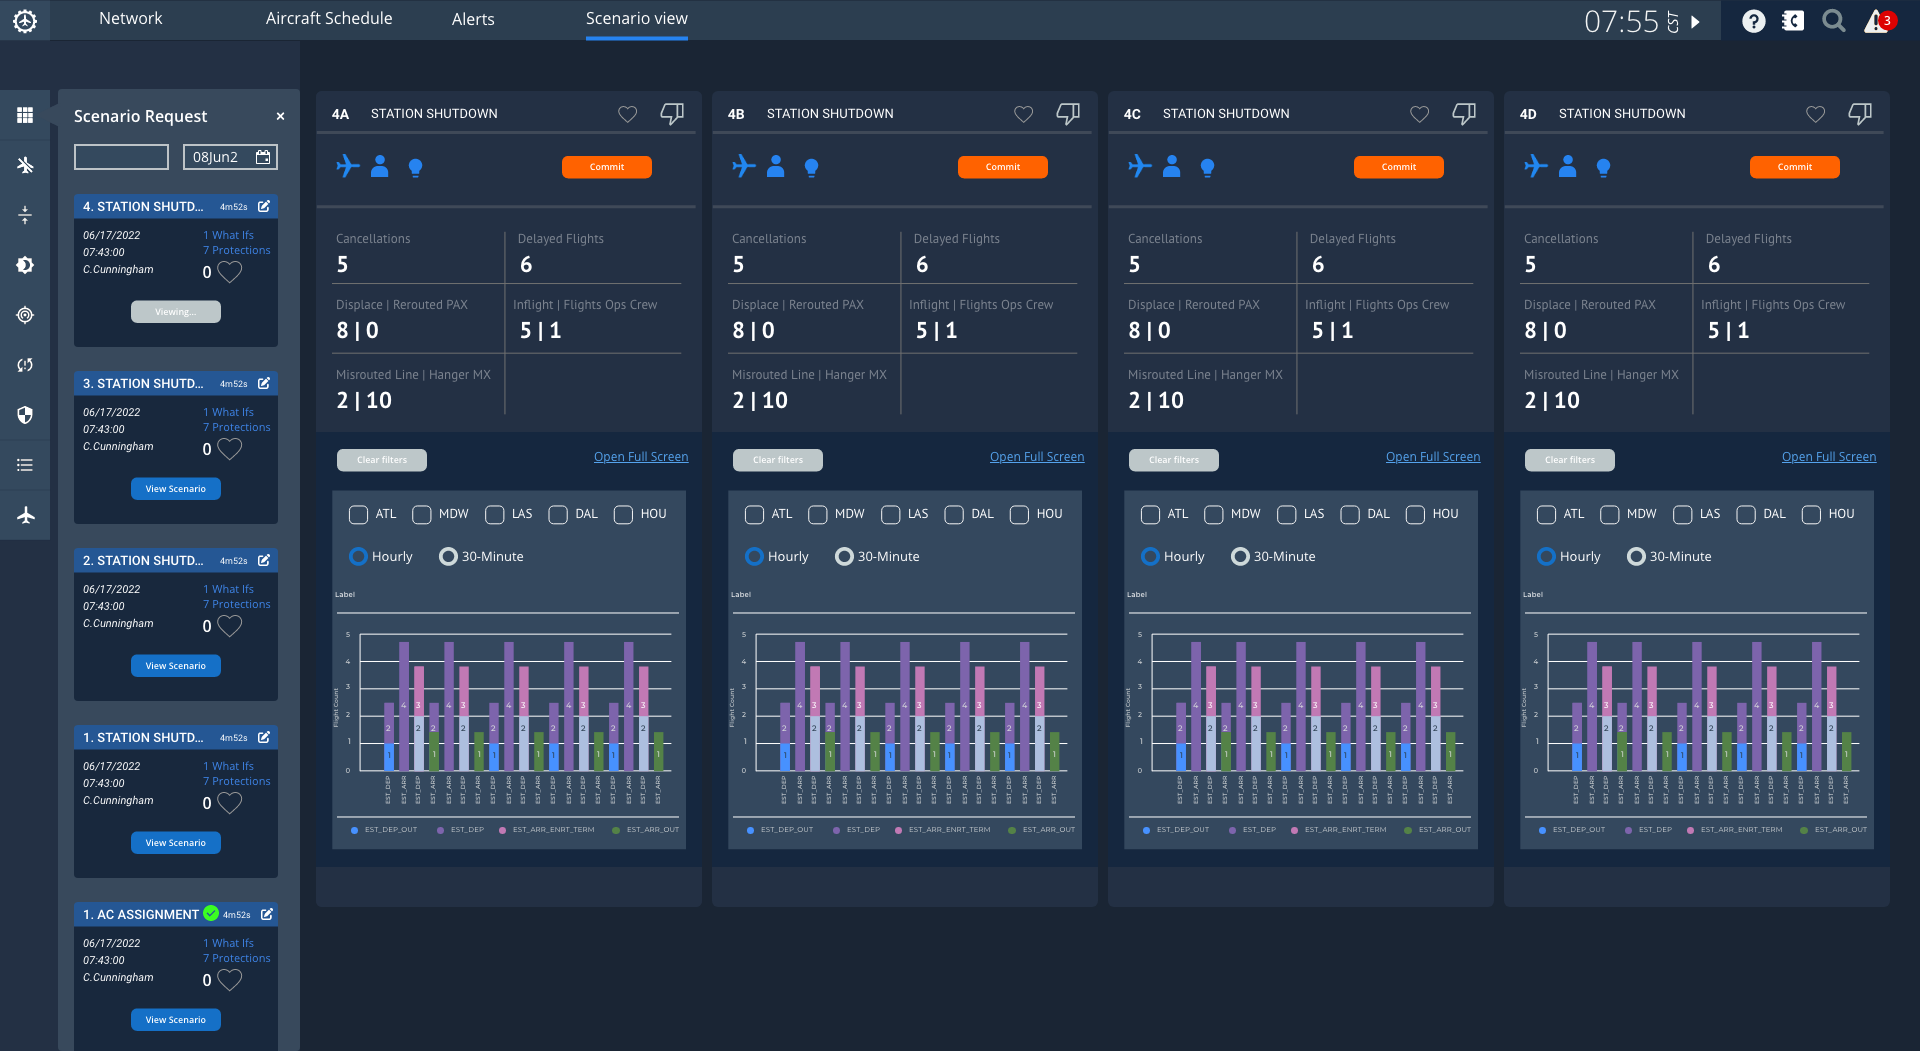Select 30-Minute interval in scenario 4C
The height and width of the screenshot is (1051, 1920).
tap(1240, 556)
